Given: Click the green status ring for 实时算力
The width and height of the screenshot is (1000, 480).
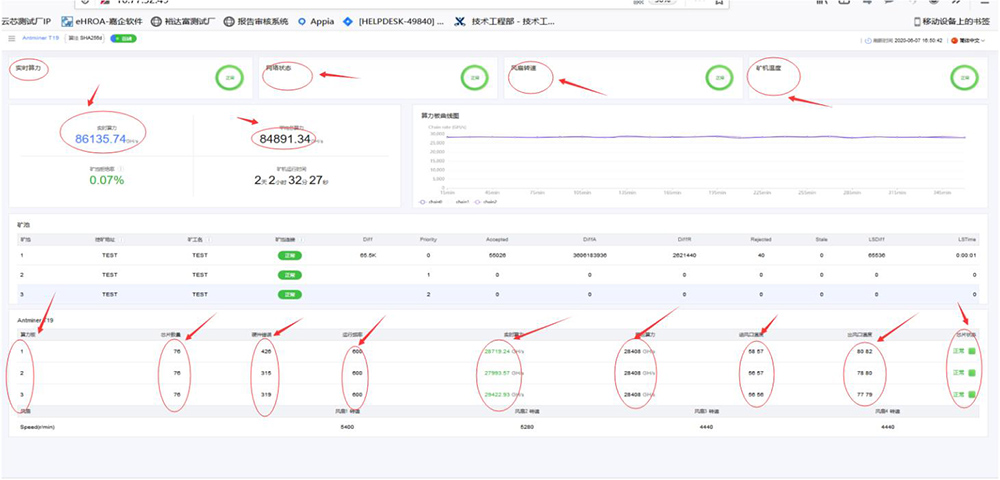Looking at the screenshot, I should coord(228,77).
